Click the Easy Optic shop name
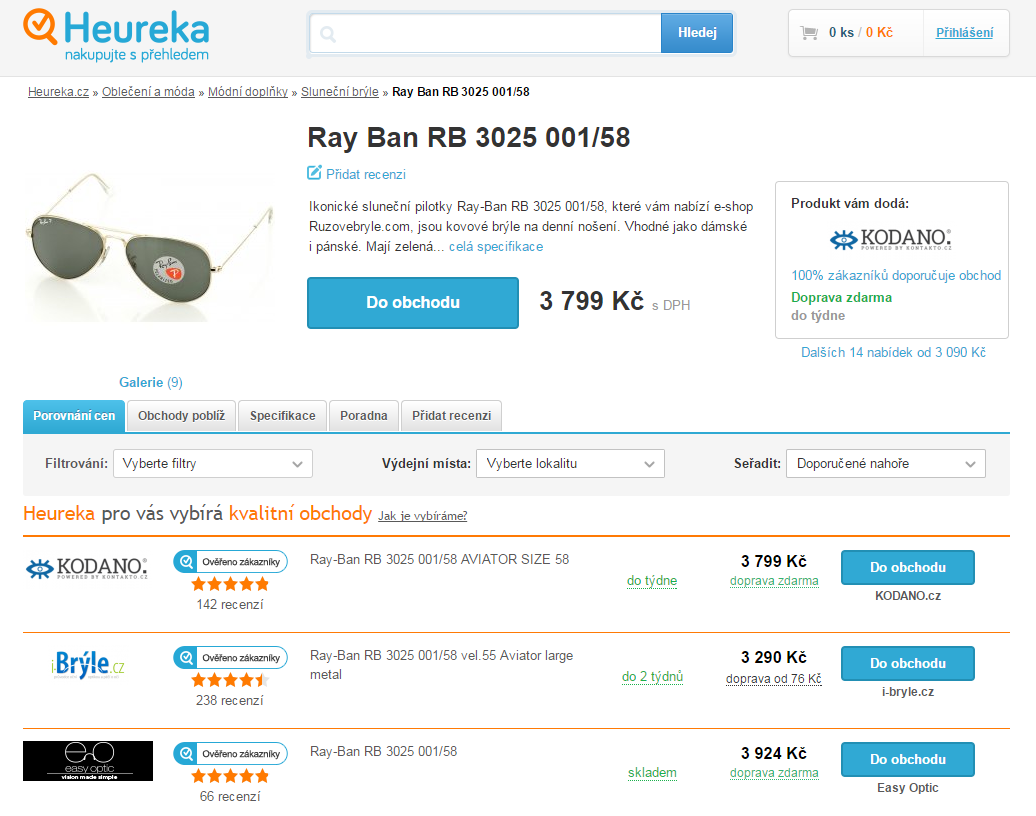Screen dimensions: 1036x816 (908, 788)
